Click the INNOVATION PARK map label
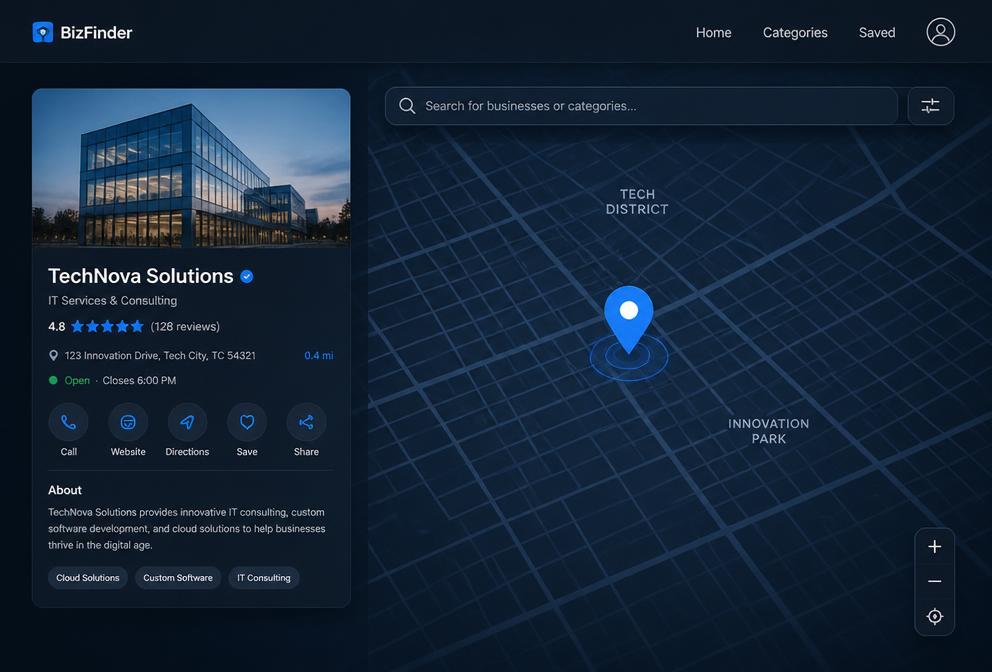 tap(769, 432)
